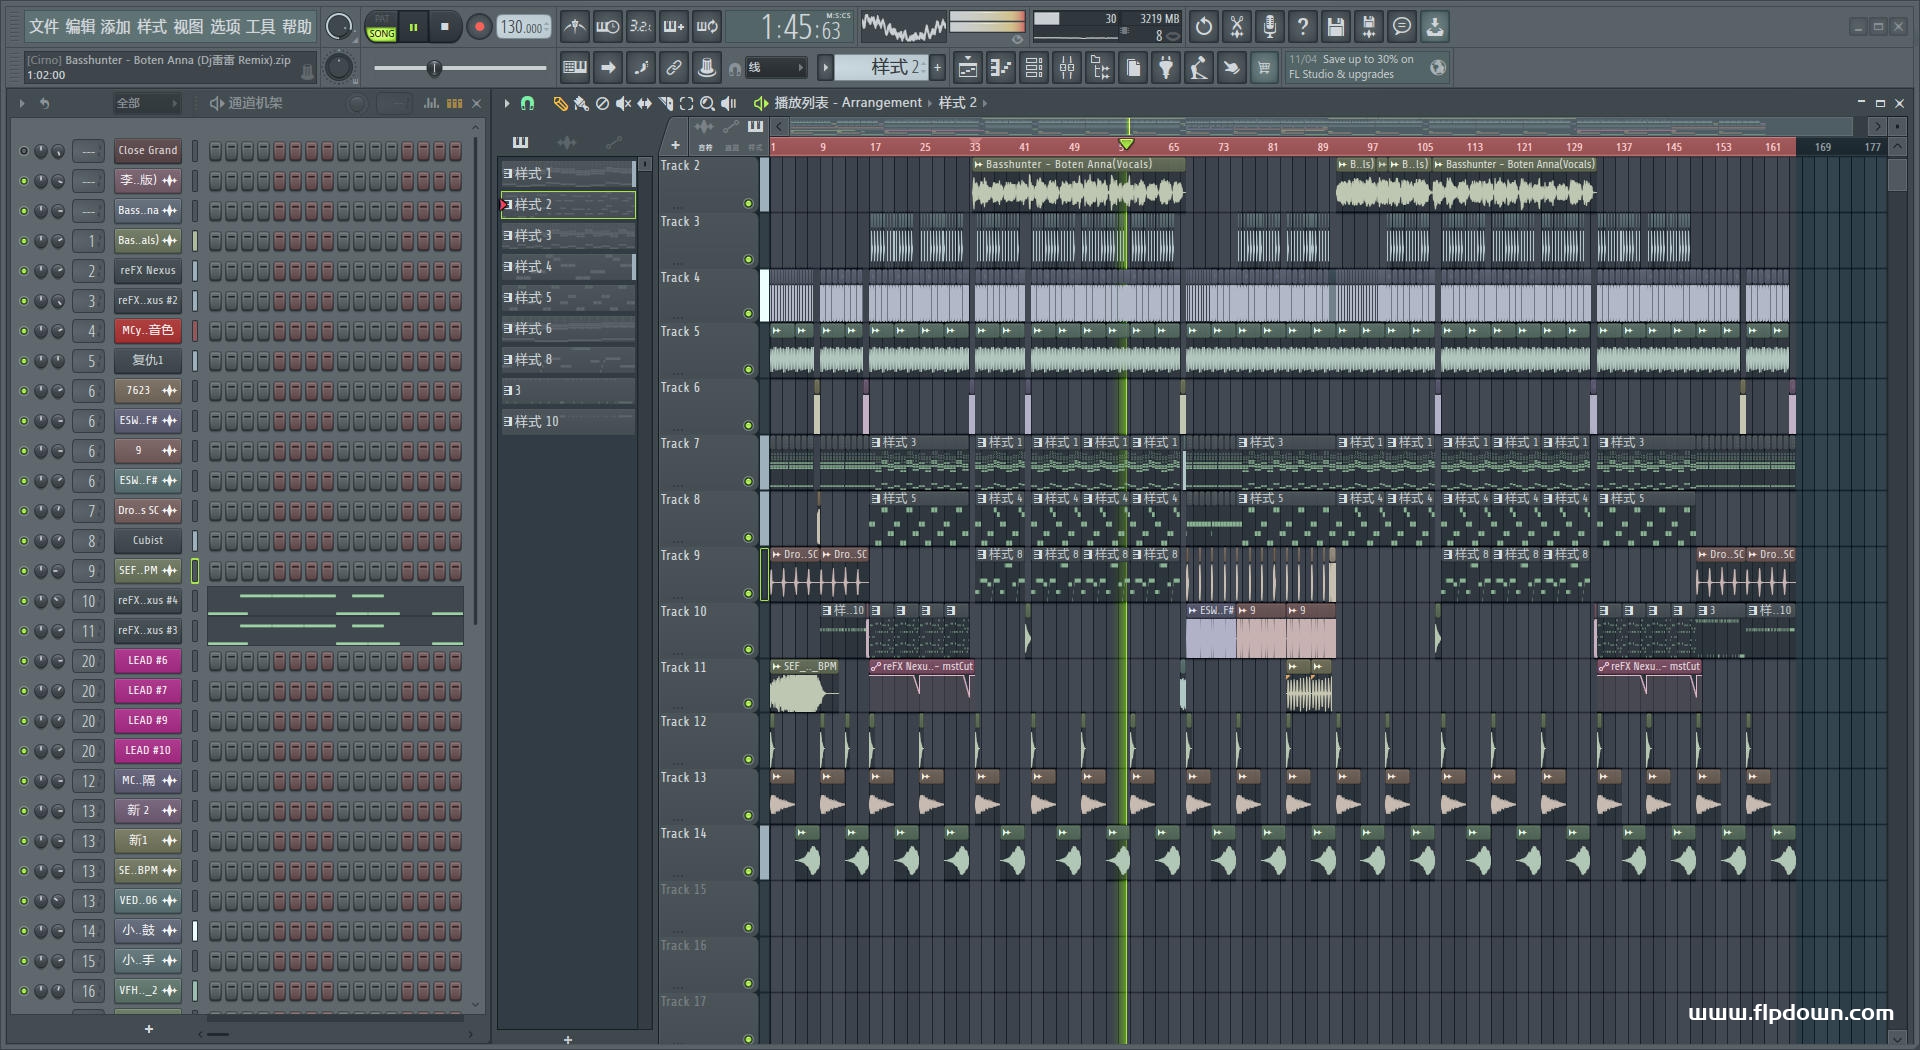Image resolution: width=1920 pixels, height=1050 pixels.
Task: Click the save project floppy icon
Action: tap(1335, 27)
